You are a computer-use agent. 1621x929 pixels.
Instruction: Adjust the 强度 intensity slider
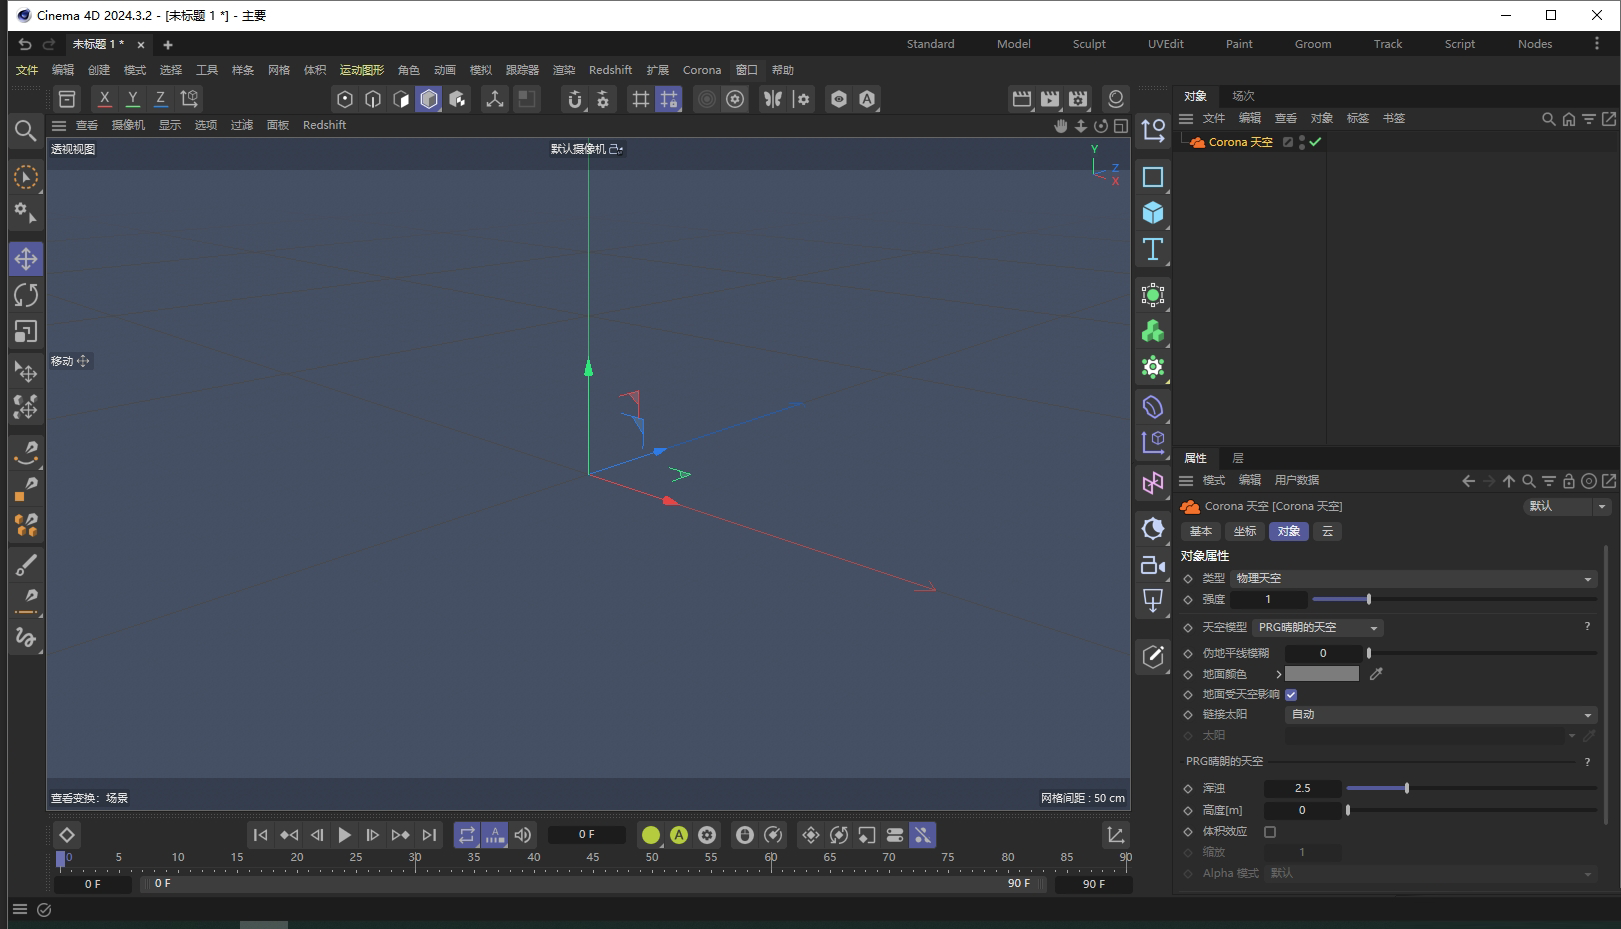1454,599
